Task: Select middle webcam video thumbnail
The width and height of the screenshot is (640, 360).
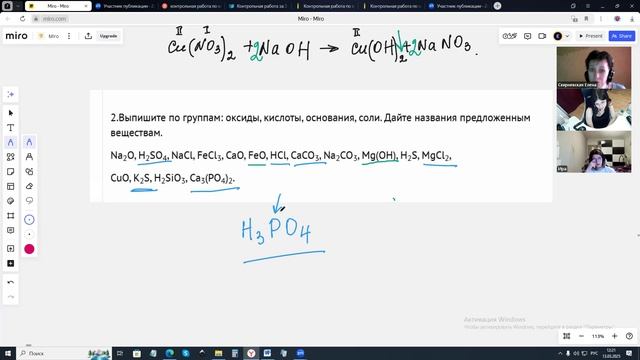Action: click(594, 109)
